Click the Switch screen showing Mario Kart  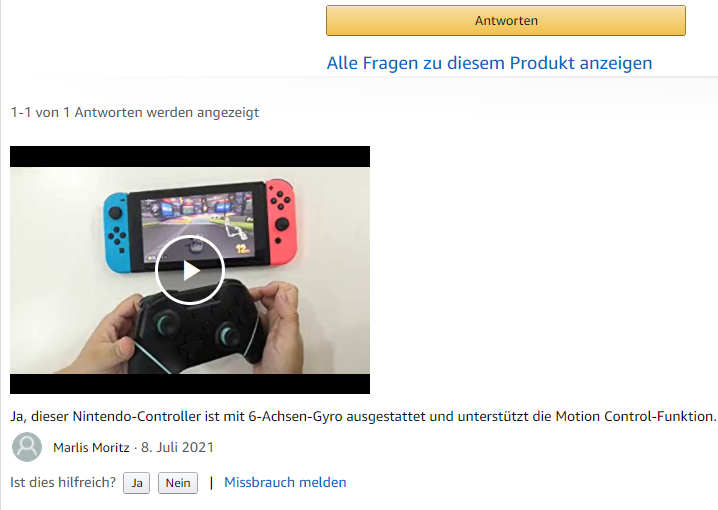[197, 227]
